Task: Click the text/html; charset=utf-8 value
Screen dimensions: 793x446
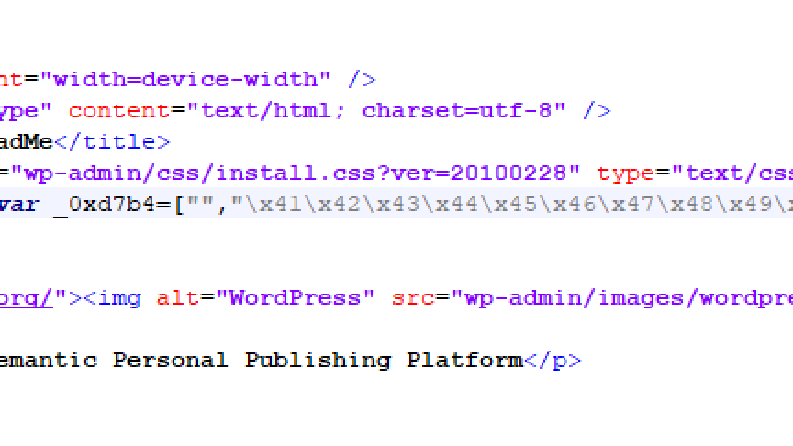Action: 376,111
